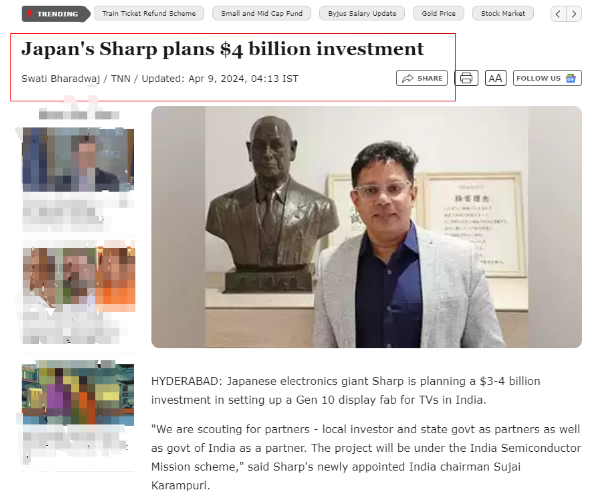The image size is (616, 495).
Task: Click the print icon
Action: point(466,78)
